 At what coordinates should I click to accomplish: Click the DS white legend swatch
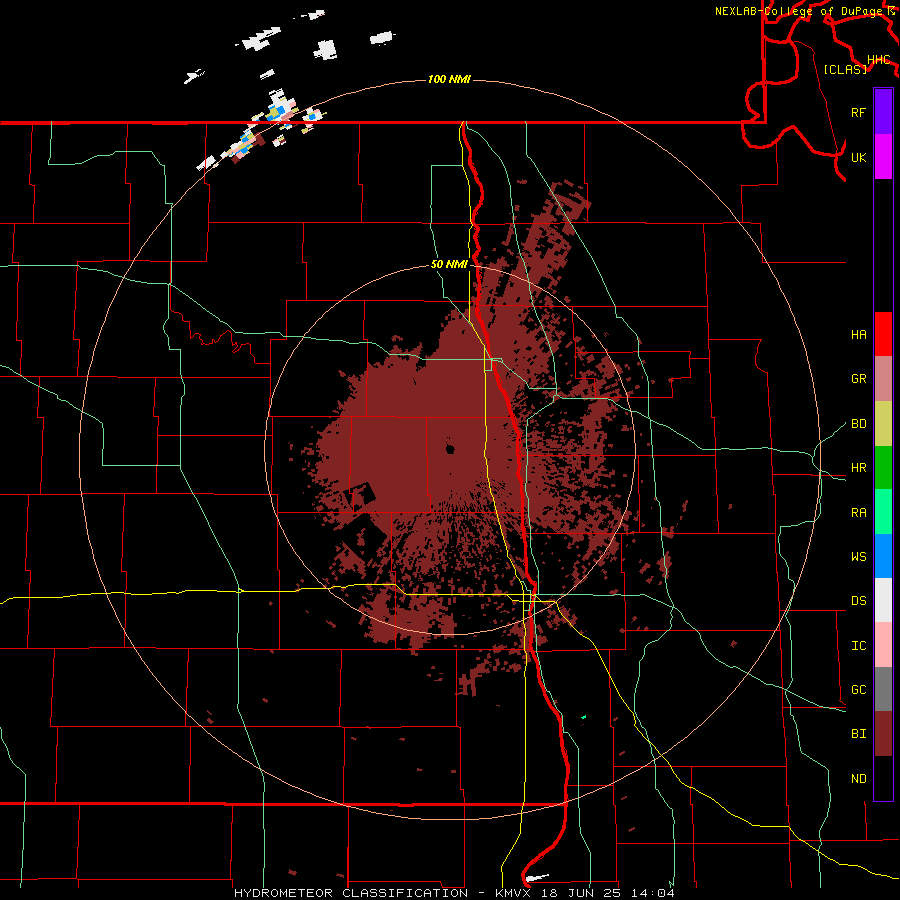tap(883, 600)
